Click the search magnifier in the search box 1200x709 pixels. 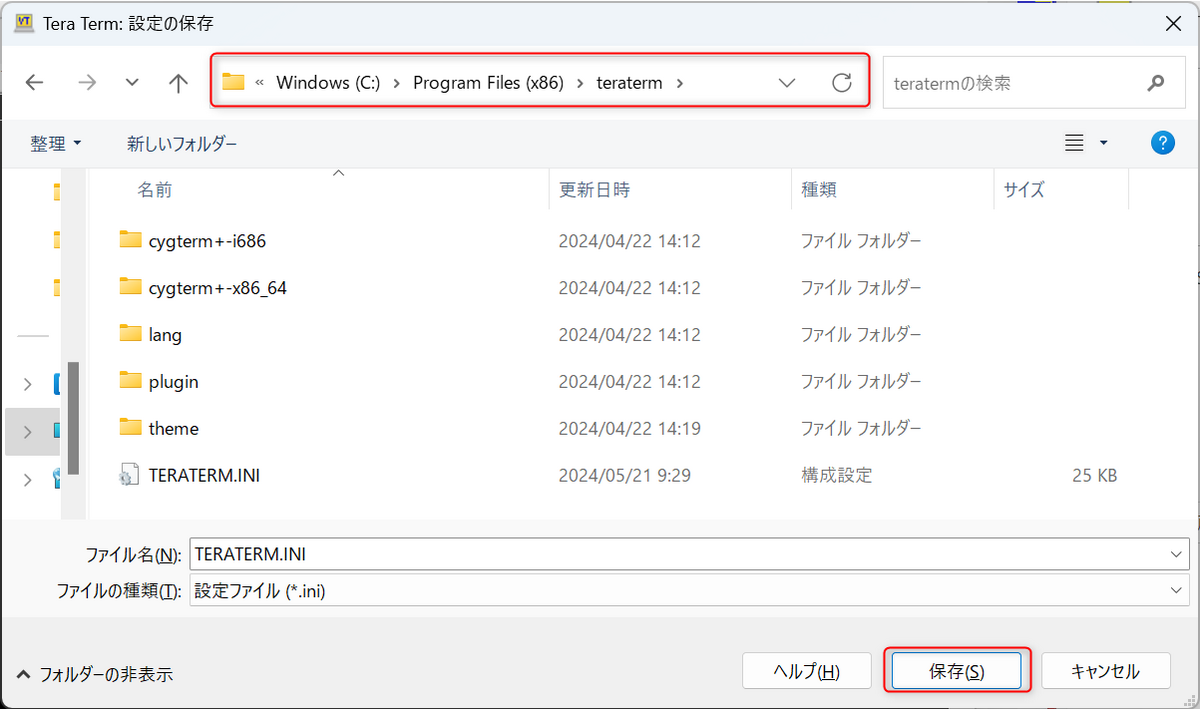(1155, 82)
